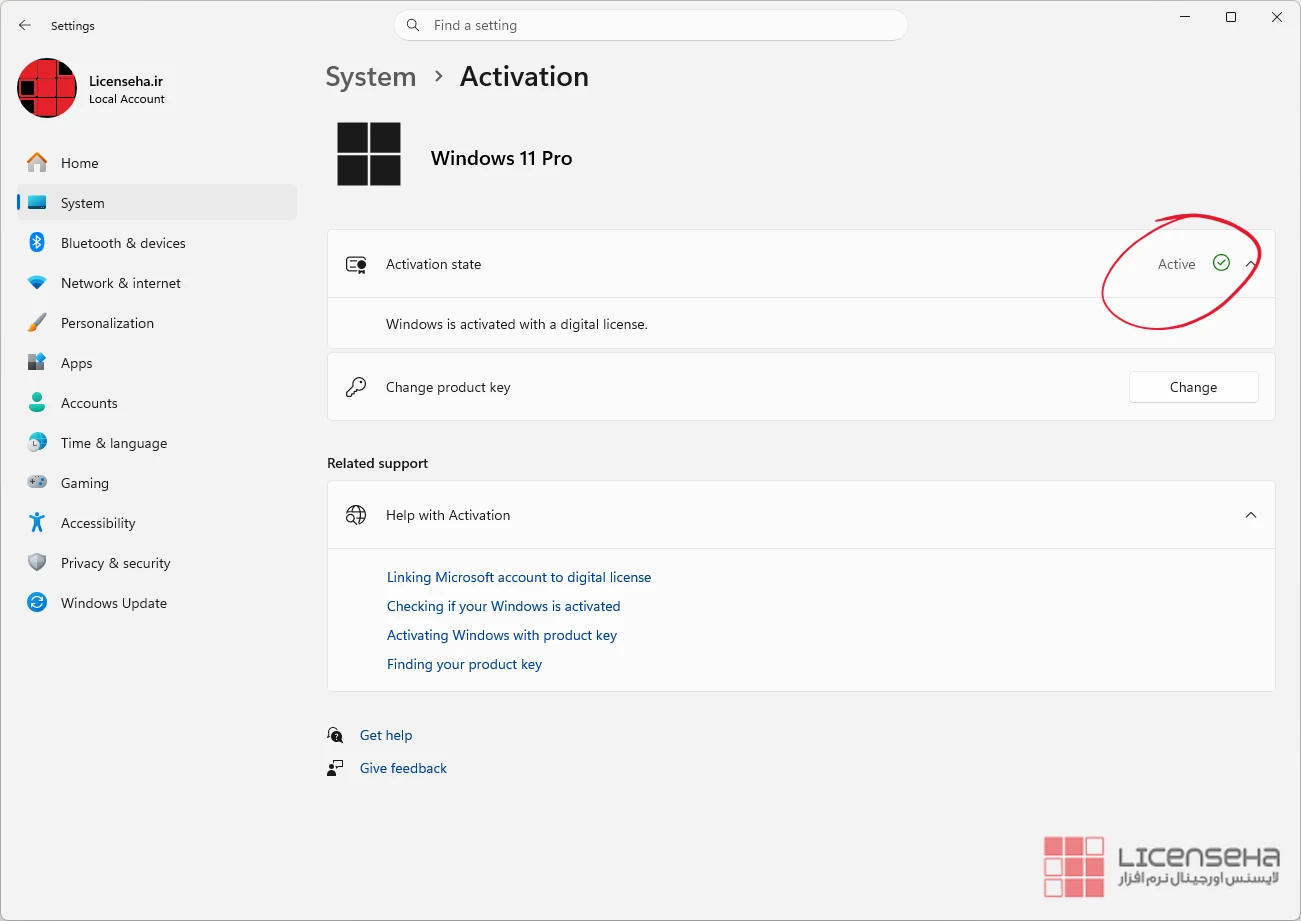The width and height of the screenshot is (1301, 921).
Task: Click the Change product key key icon
Action: [356, 387]
